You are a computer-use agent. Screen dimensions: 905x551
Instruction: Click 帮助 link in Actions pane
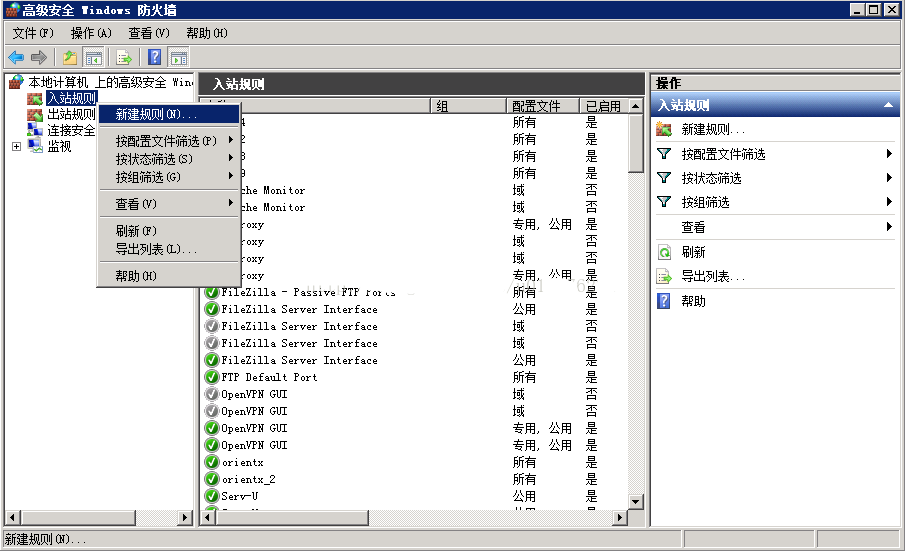pyautogui.click(x=693, y=301)
